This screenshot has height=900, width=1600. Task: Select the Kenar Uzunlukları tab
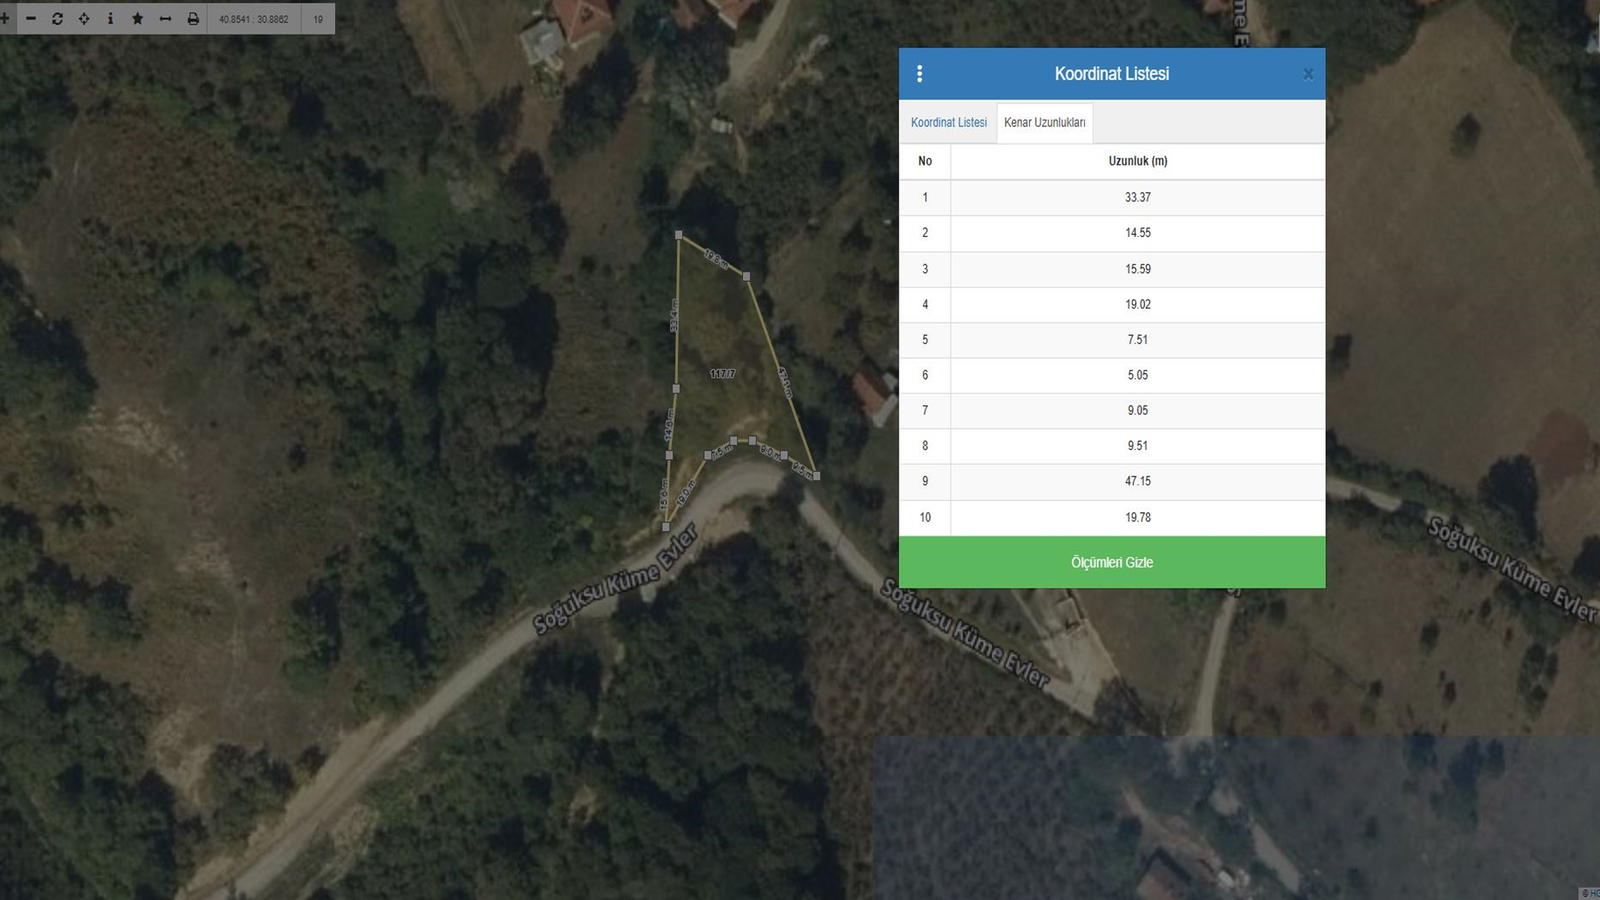coord(1044,122)
